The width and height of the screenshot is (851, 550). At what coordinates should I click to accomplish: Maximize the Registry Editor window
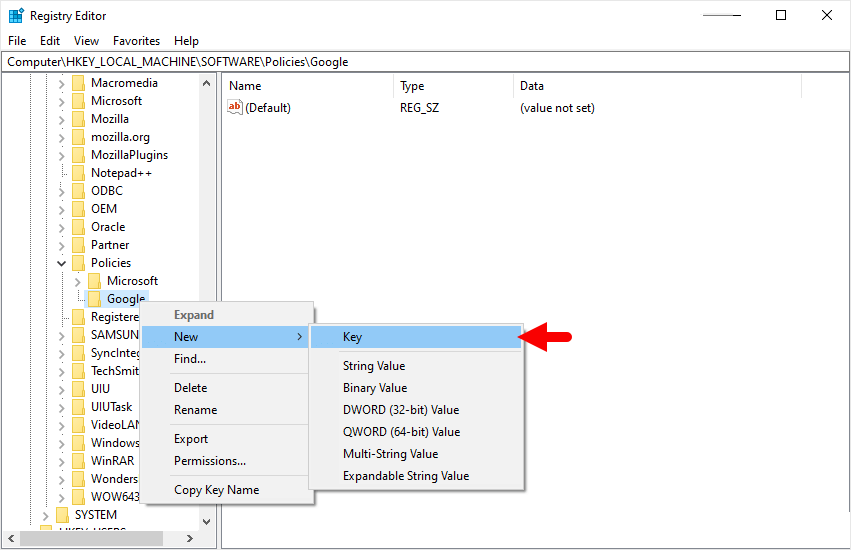[781, 15]
